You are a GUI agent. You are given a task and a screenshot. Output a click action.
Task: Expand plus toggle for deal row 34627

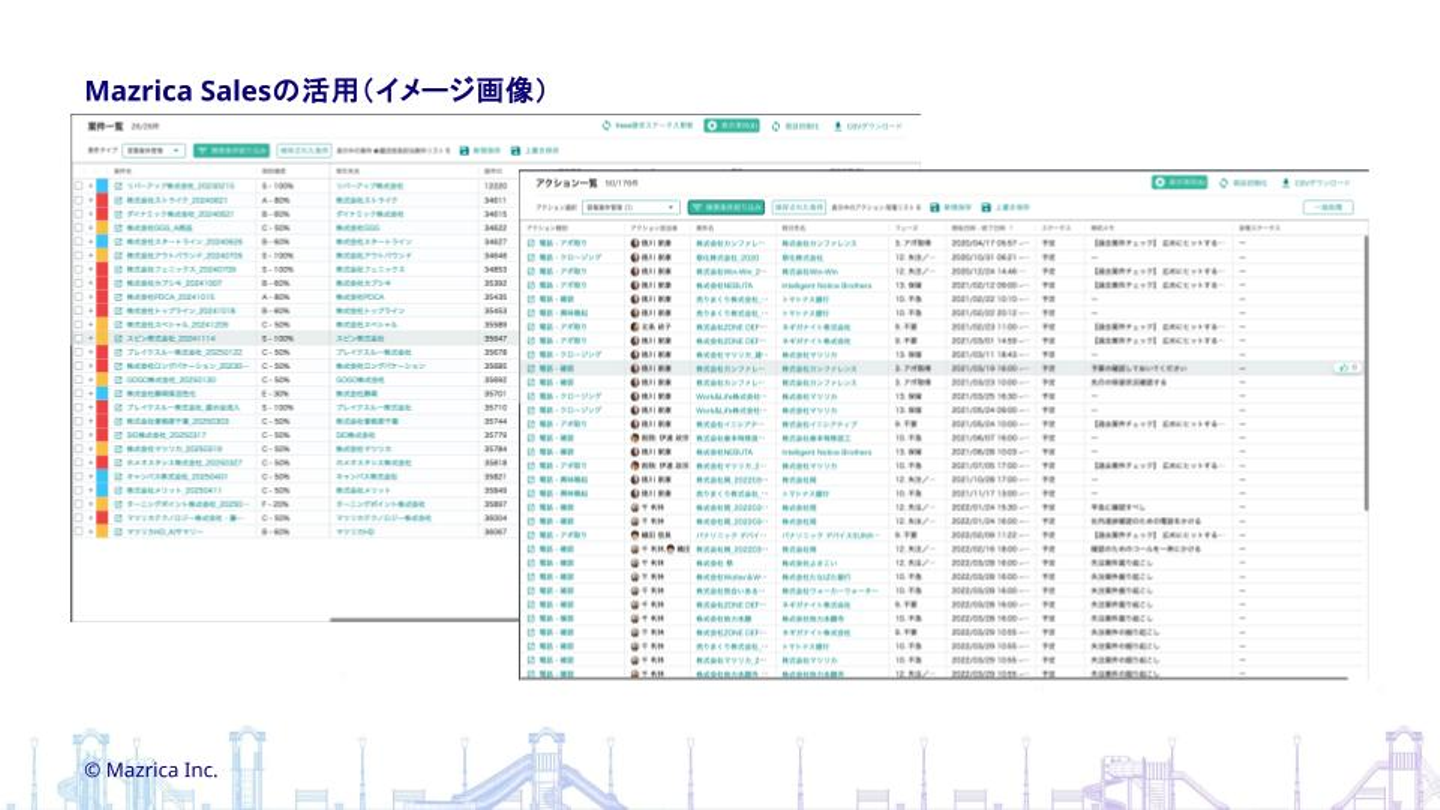[90, 242]
